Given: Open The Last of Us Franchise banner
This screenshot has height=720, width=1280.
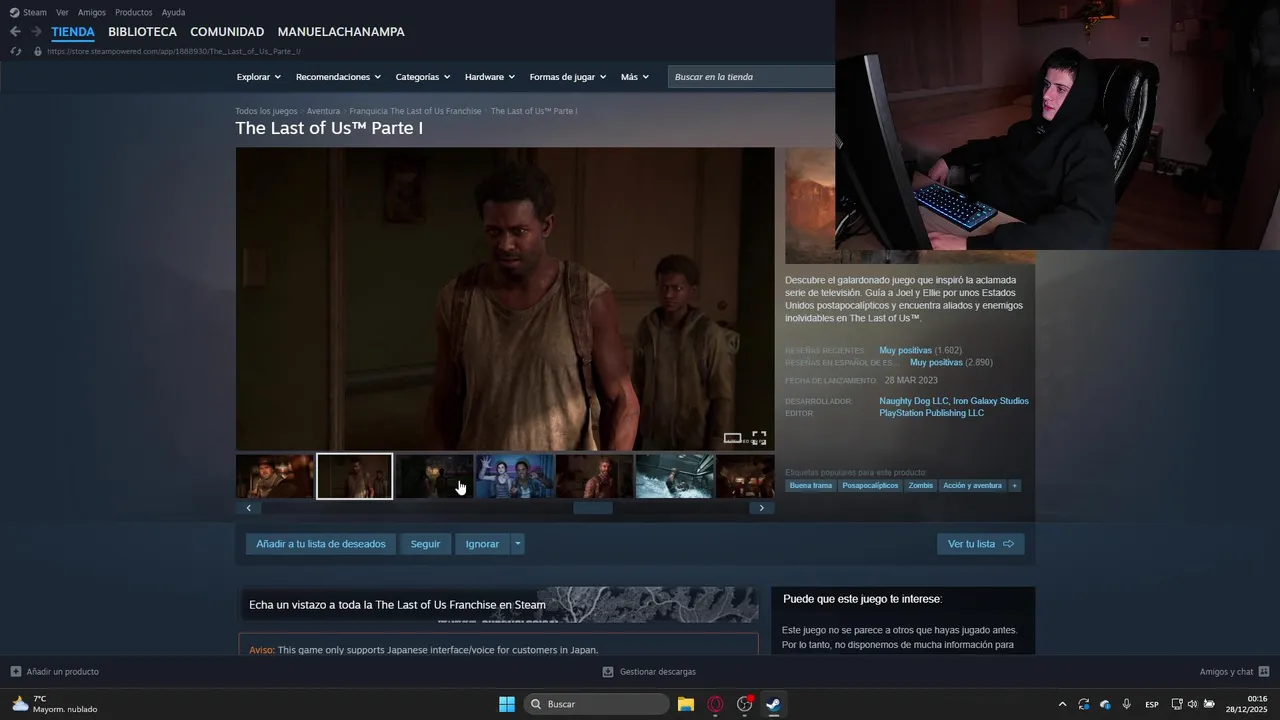Looking at the screenshot, I should tap(499, 605).
